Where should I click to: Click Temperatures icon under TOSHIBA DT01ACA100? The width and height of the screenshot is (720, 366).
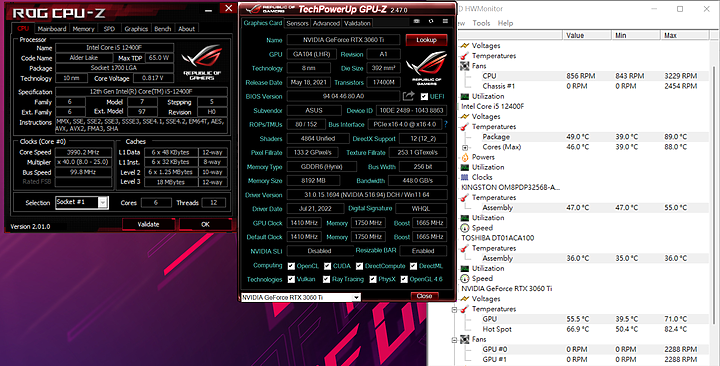pos(465,248)
